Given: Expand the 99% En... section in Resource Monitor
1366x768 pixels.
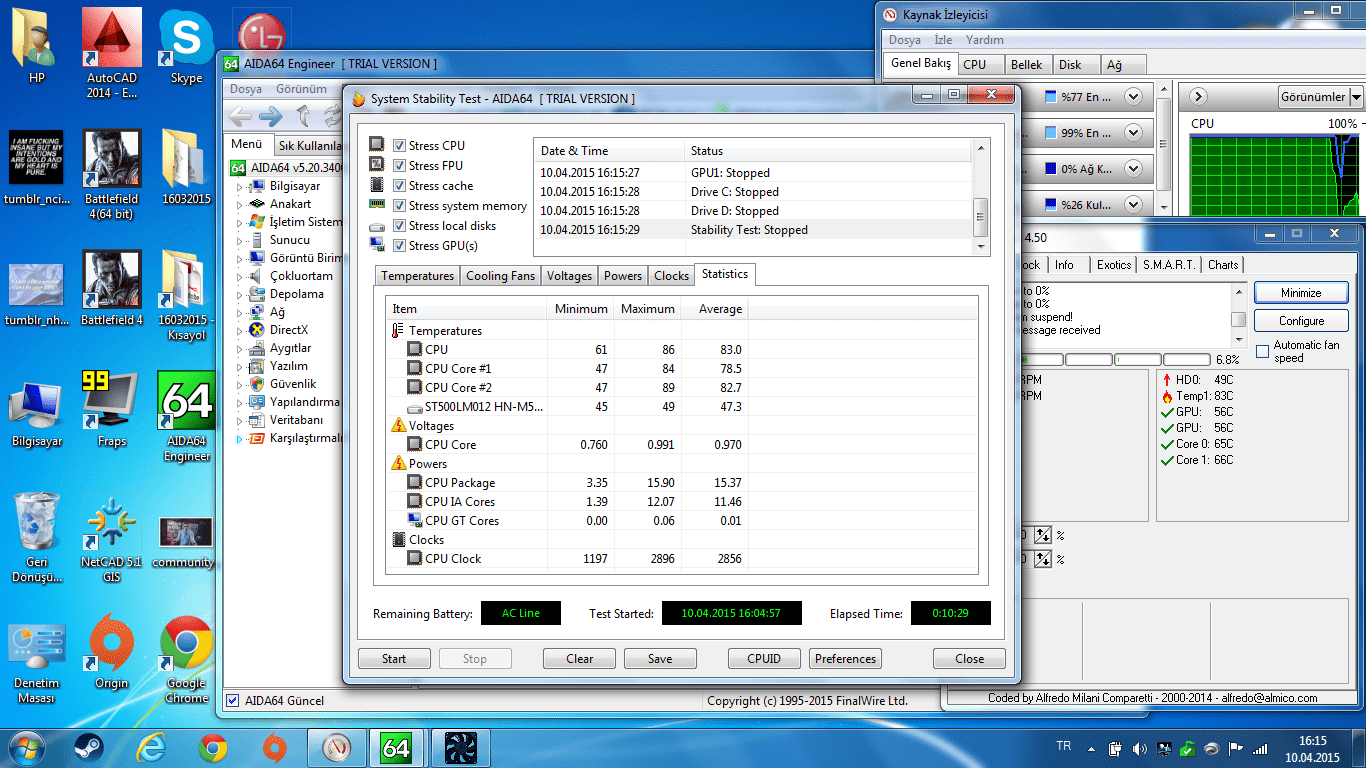Looking at the screenshot, I should [1133, 133].
